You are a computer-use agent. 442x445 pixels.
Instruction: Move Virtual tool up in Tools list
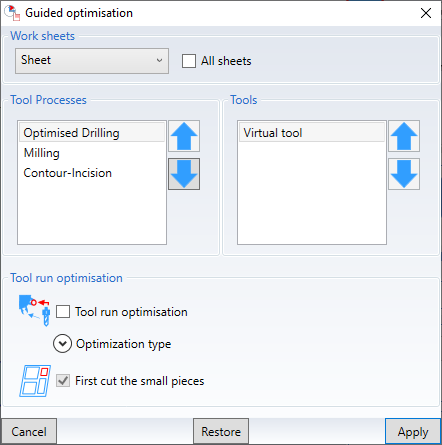tap(404, 136)
